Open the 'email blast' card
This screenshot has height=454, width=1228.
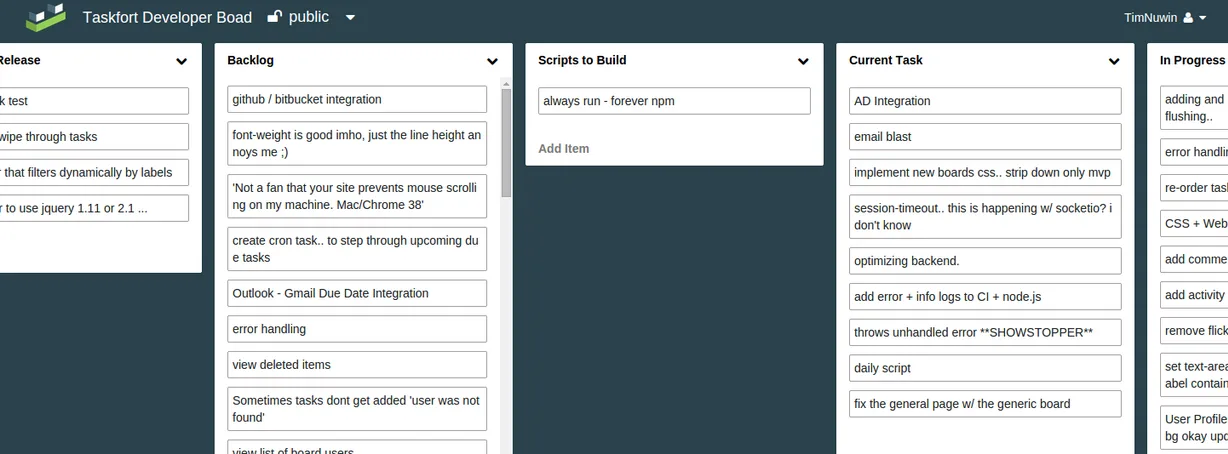coord(985,137)
